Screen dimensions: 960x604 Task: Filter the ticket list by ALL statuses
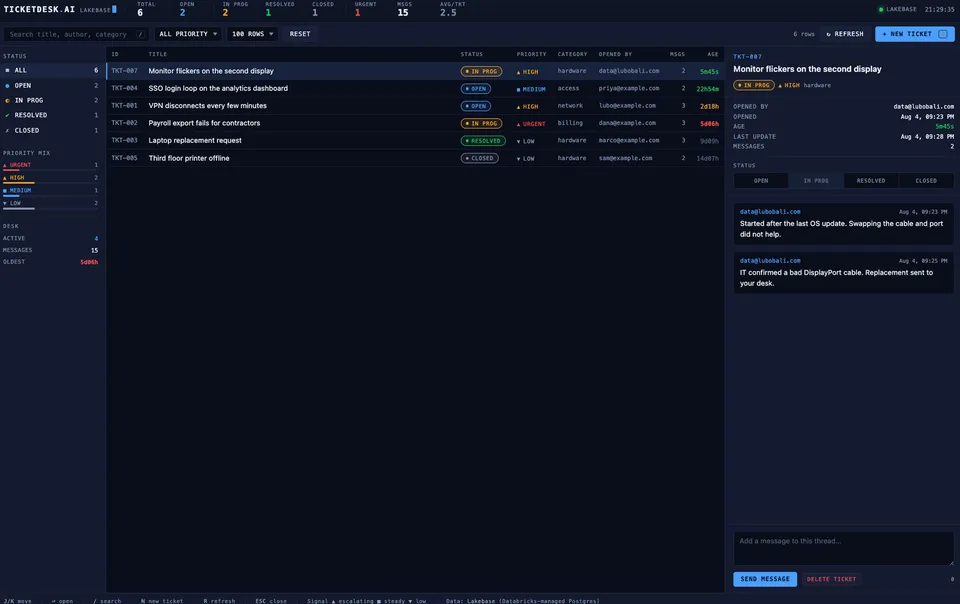(x=51, y=70)
